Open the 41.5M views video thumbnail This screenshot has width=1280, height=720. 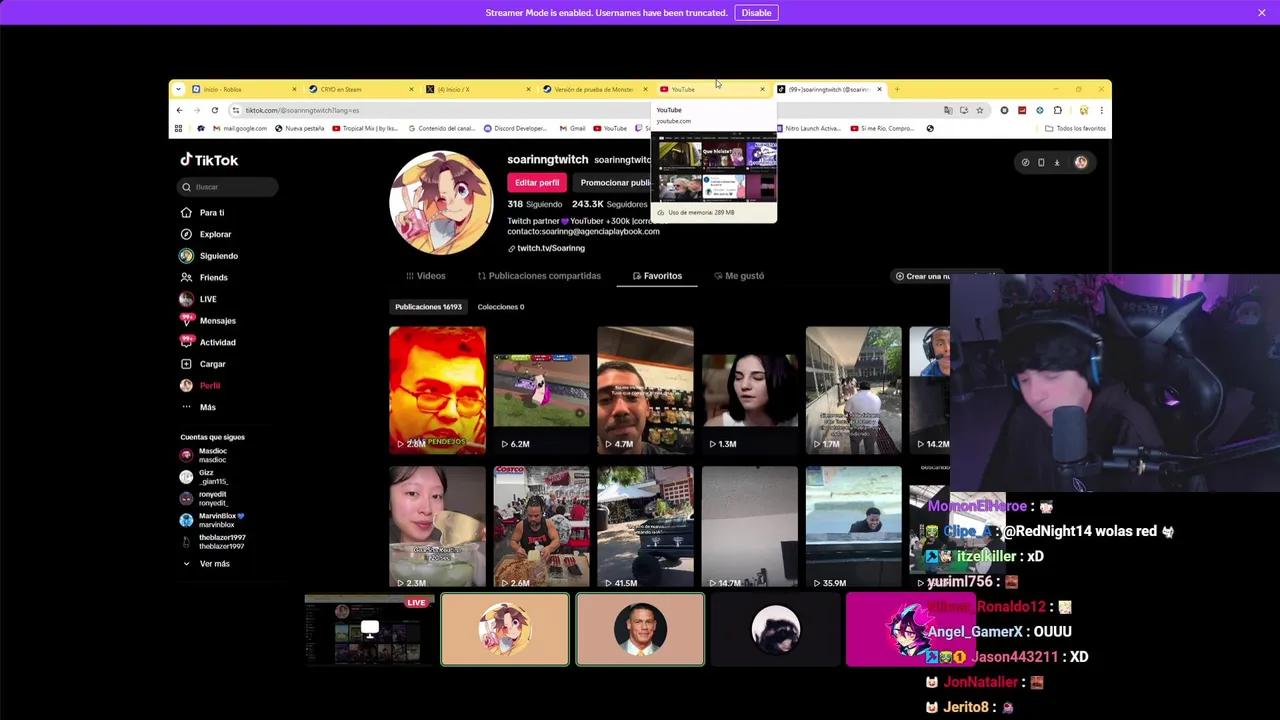[645, 527]
